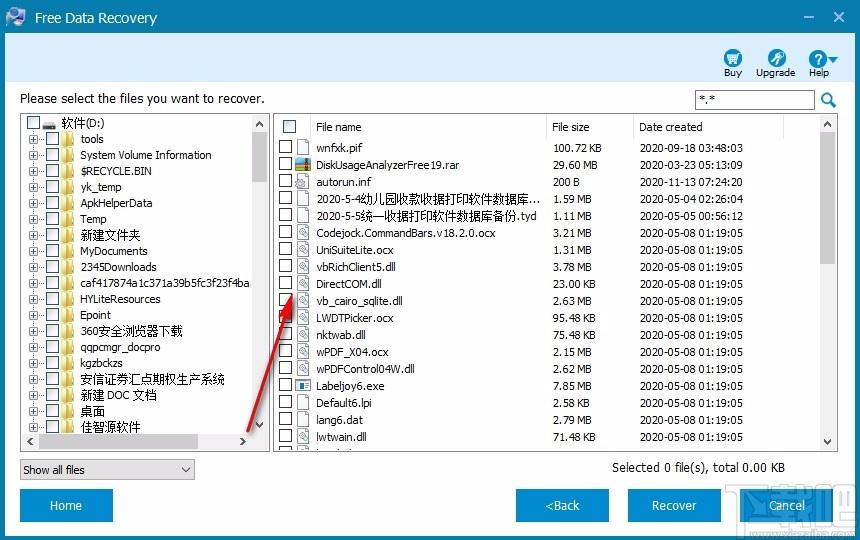Click the DiskUsageAnalyzerFree19.rar archive icon
The image size is (860, 540).
303,164
